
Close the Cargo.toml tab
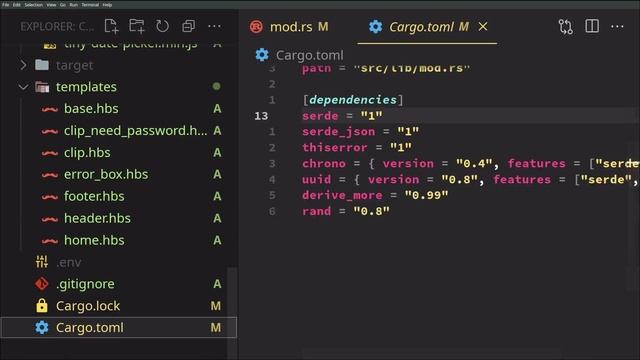[483, 27]
